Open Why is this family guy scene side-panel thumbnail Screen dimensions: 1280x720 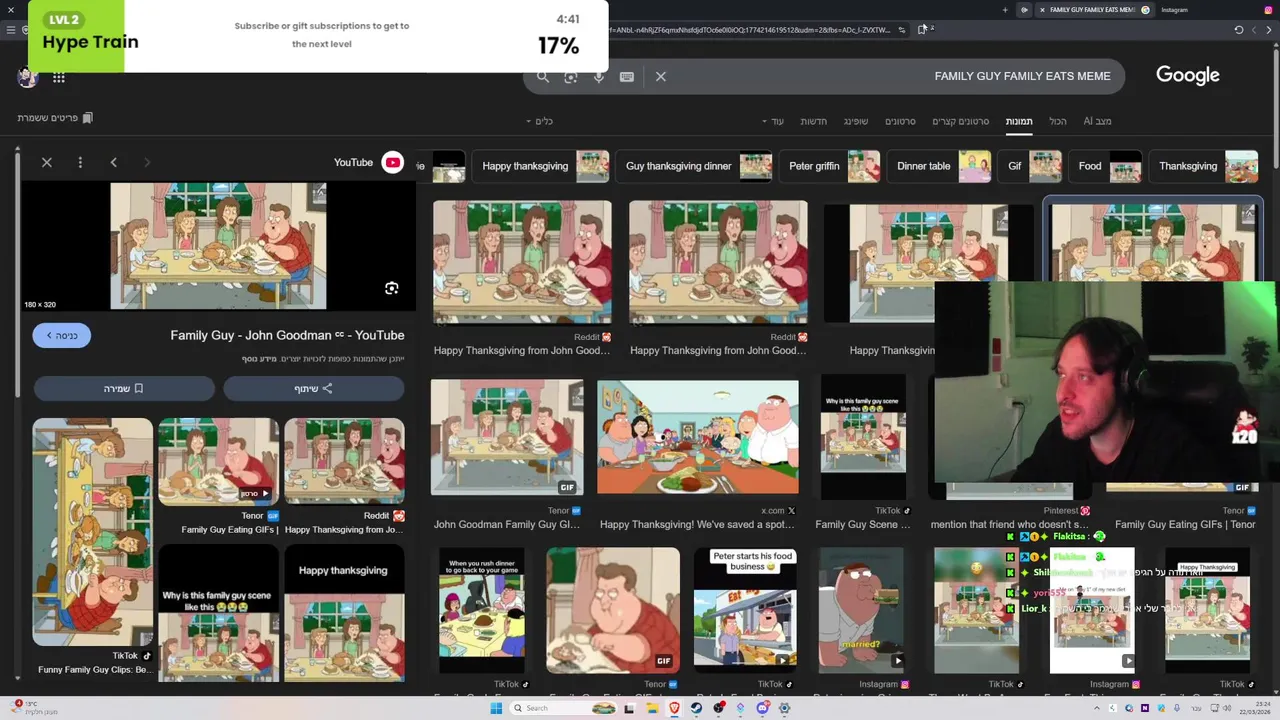point(218,614)
